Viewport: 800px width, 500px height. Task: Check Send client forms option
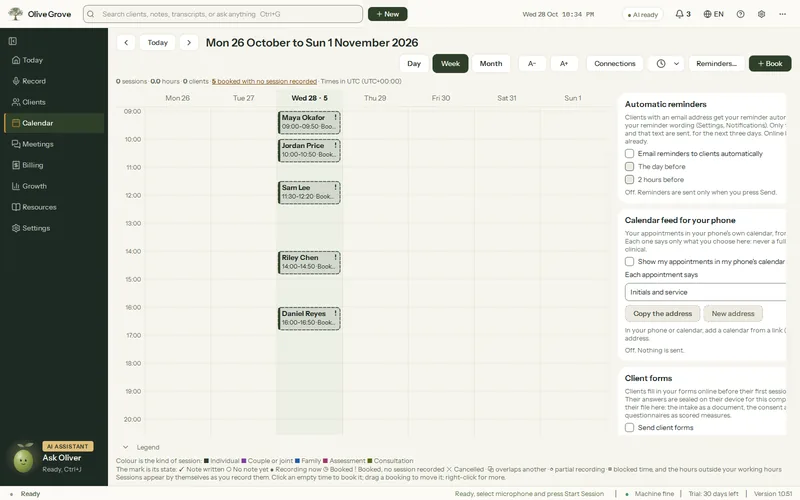coord(630,428)
